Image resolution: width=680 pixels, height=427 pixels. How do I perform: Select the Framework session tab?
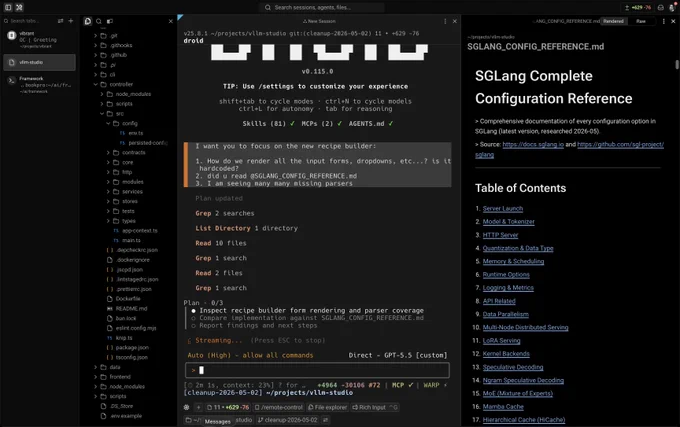point(39,85)
